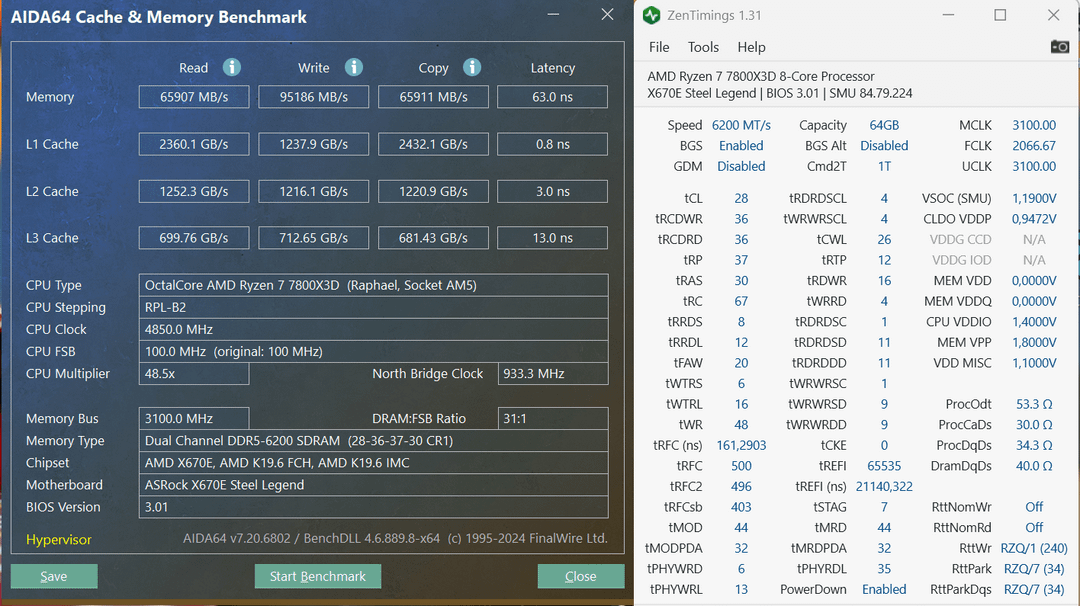
Task: Minimize the AIDA64 benchmark window
Action: (554, 14)
